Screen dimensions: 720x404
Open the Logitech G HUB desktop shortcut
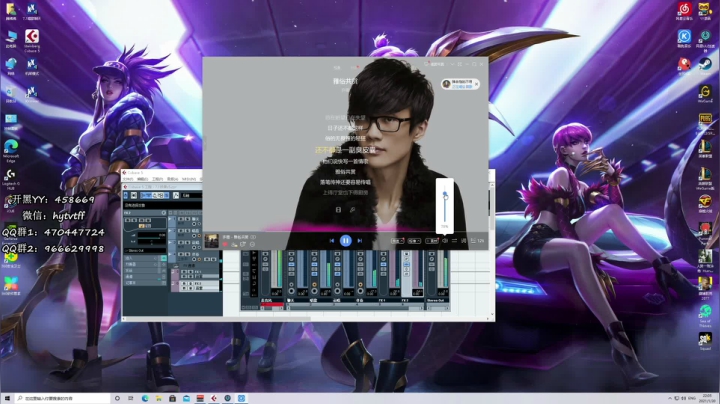[11, 179]
